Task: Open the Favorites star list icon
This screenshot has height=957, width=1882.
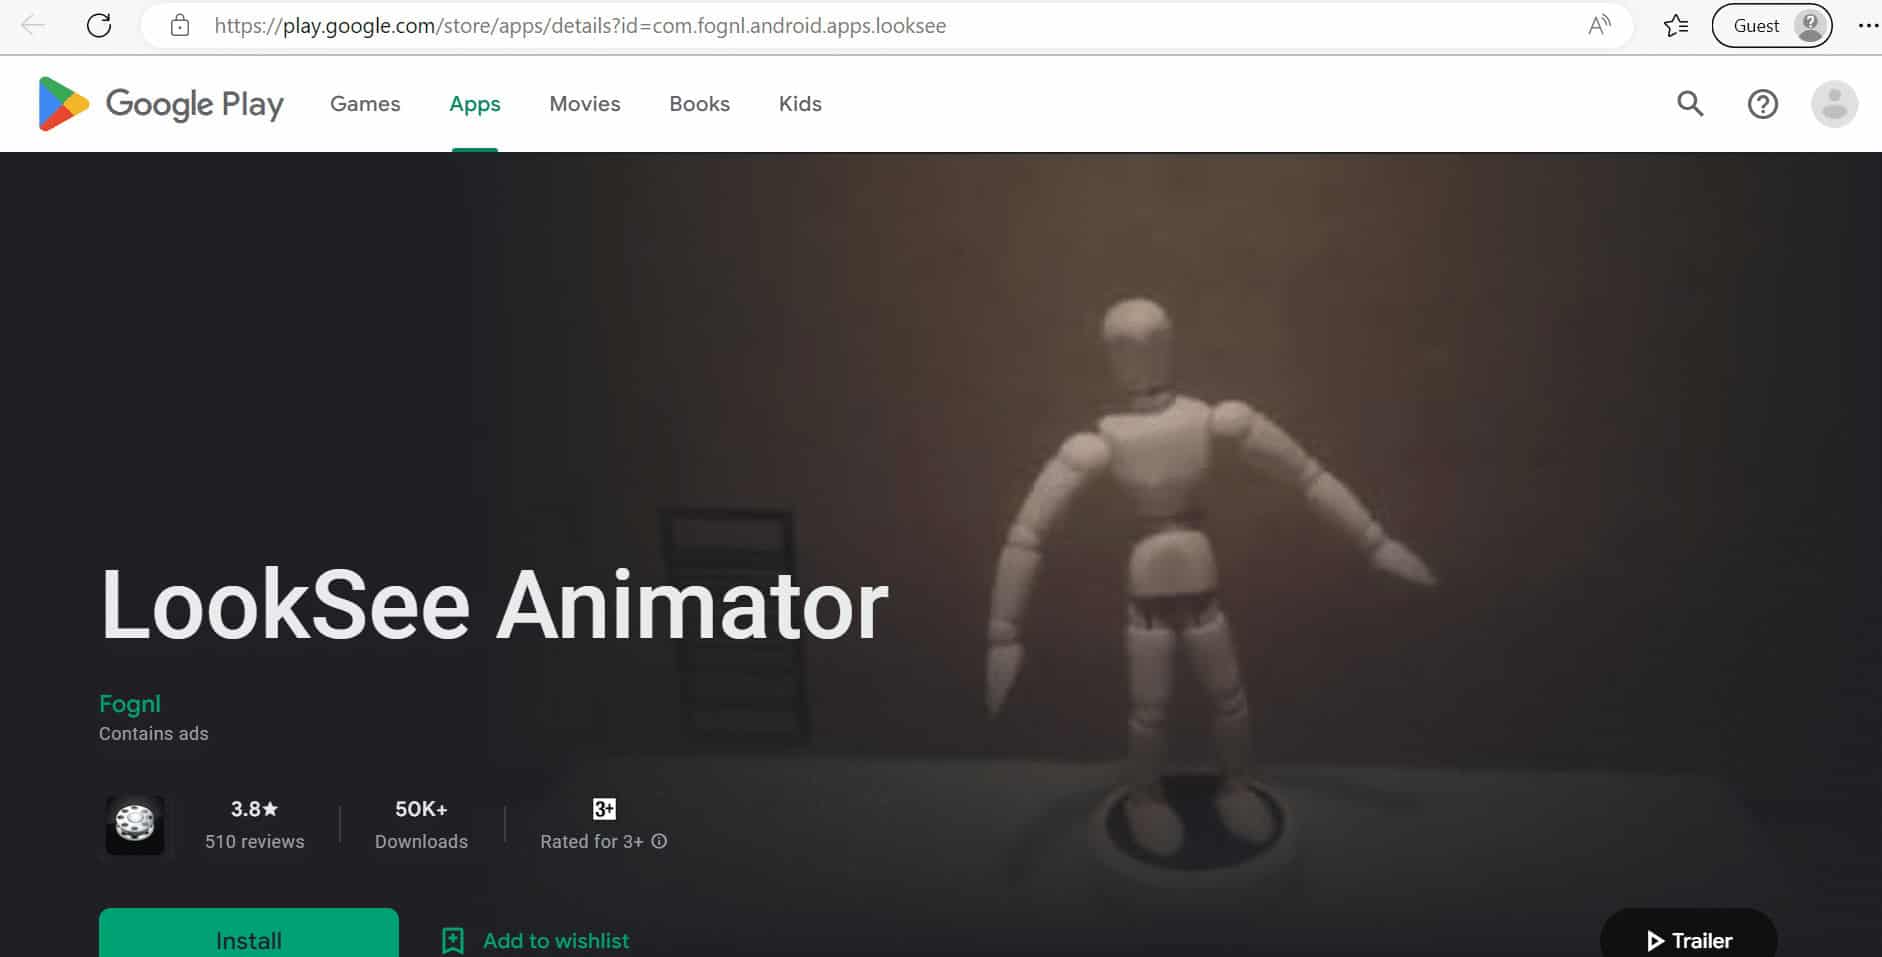Action: pos(1676,25)
